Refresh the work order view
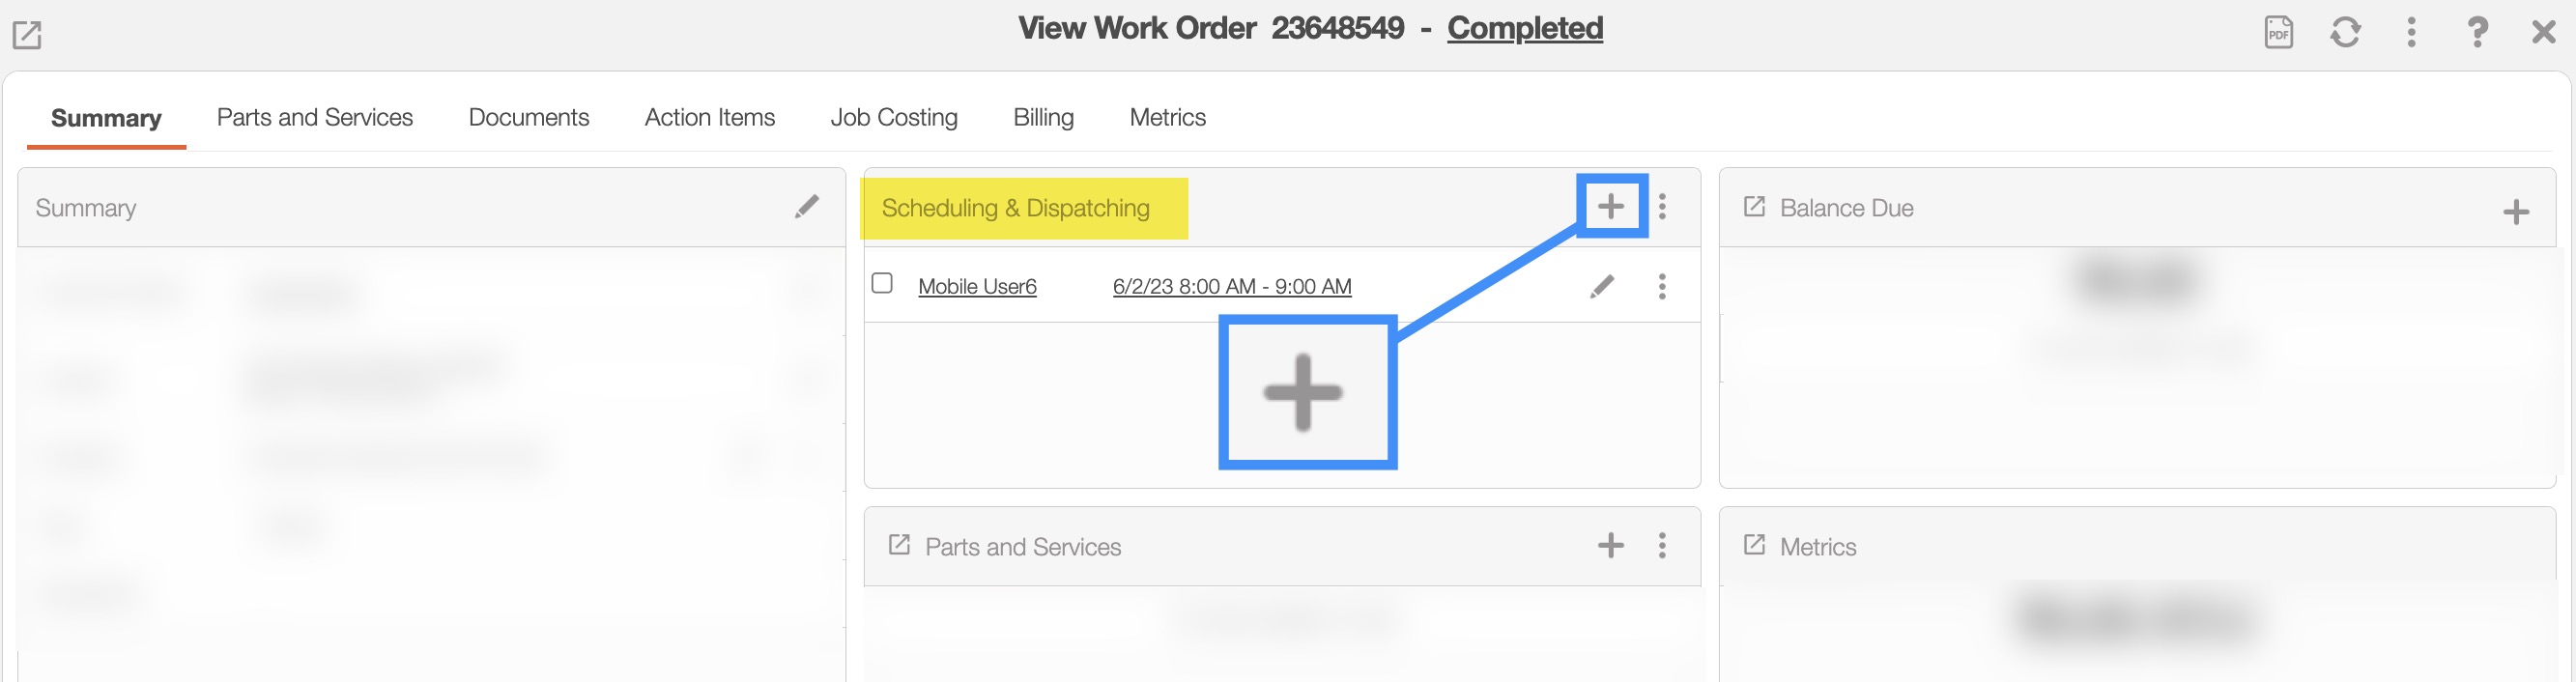 tap(2344, 32)
